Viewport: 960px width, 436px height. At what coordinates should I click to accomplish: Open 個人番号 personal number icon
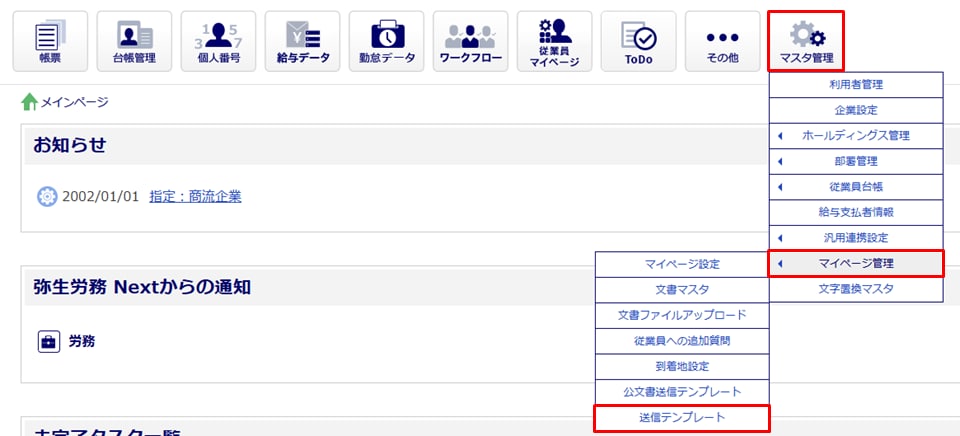click(217, 41)
